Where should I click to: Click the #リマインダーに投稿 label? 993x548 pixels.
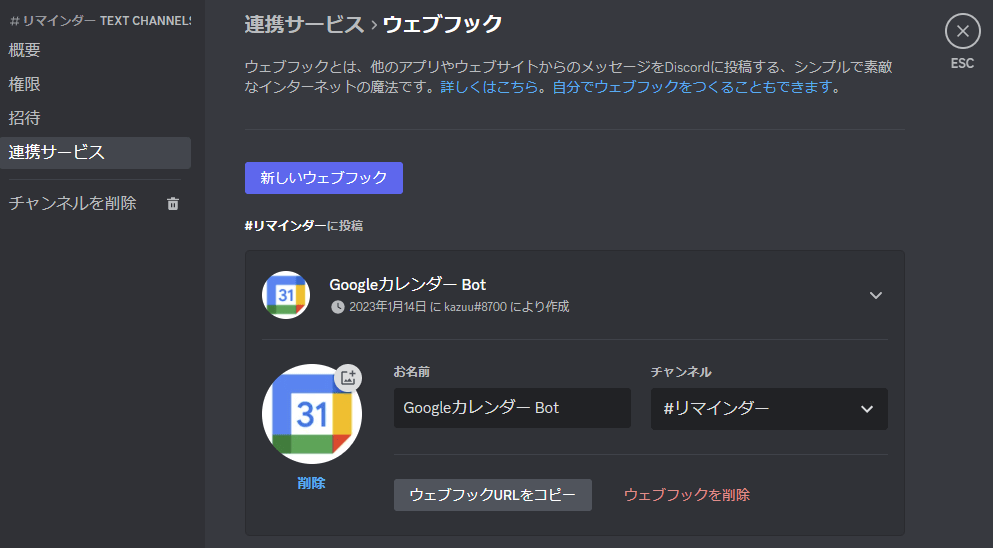pyautogui.click(x=303, y=226)
